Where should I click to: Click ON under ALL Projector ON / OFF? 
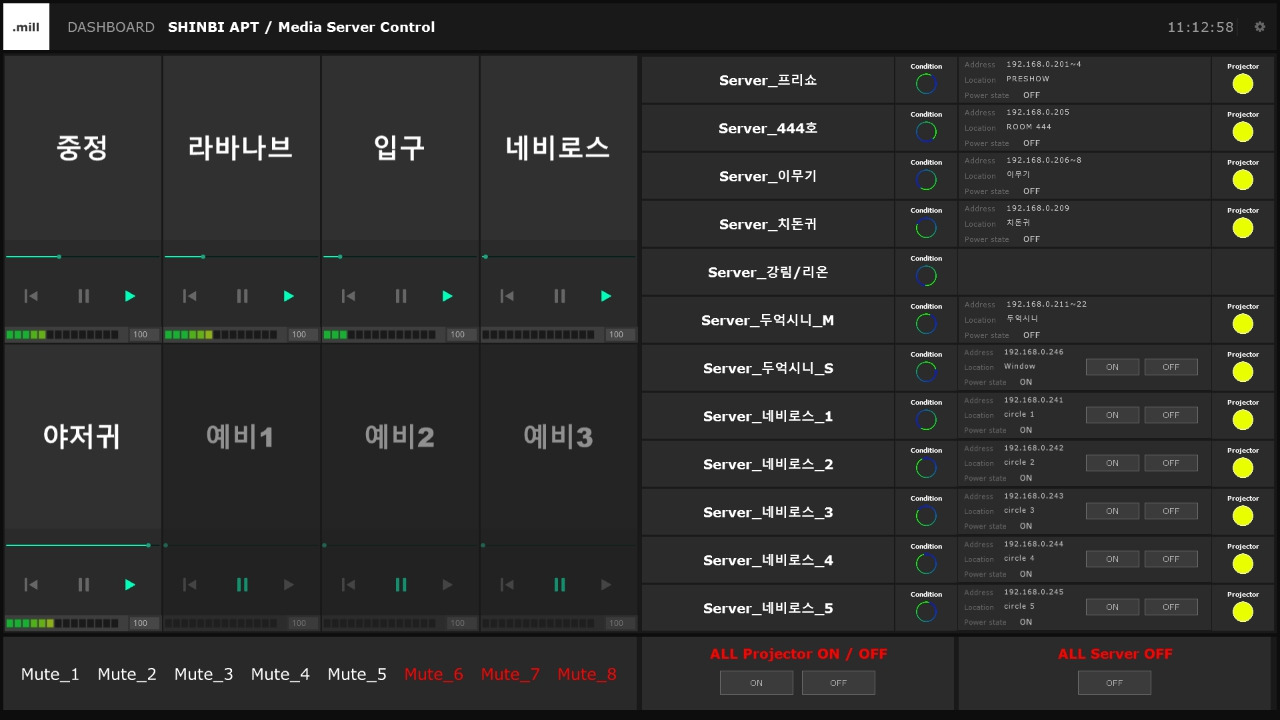(756, 682)
